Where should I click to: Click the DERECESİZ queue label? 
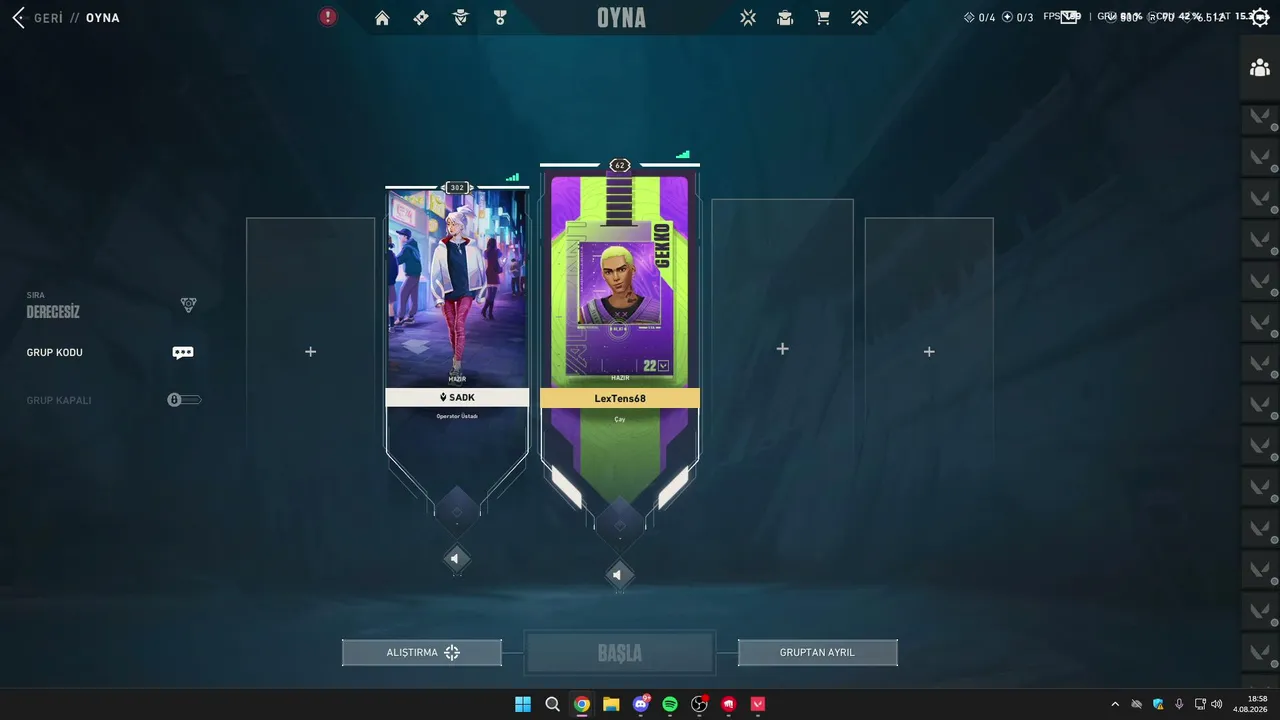click(x=53, y=312)
